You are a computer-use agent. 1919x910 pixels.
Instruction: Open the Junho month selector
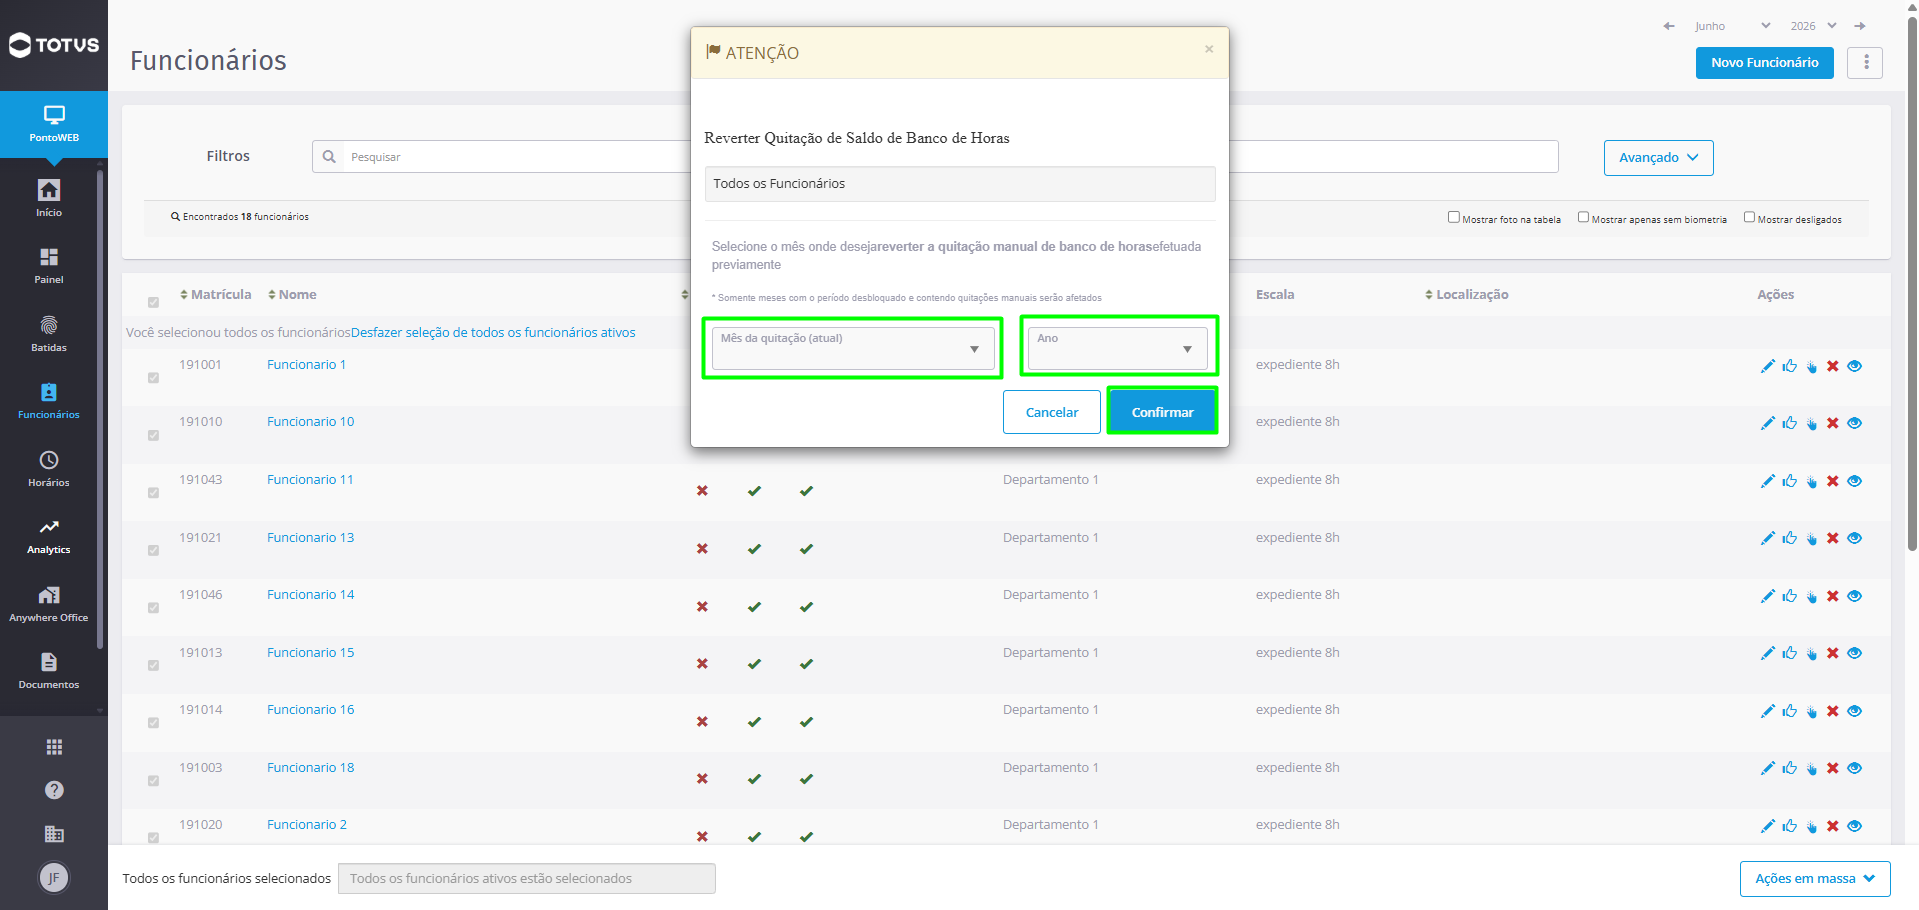pos(1732,26)
